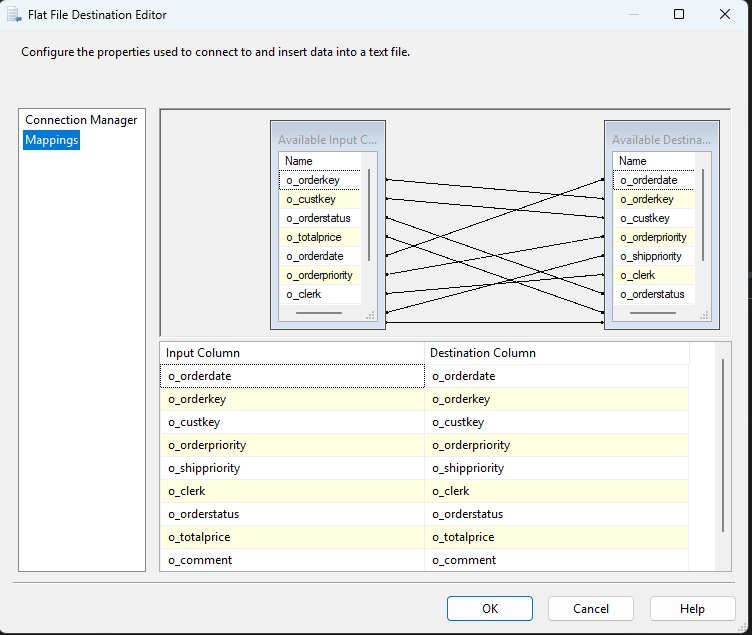Select o_shippriority Destination Column cell
Image resolution: width=752 pixels, height=635 pixels.
557,468
